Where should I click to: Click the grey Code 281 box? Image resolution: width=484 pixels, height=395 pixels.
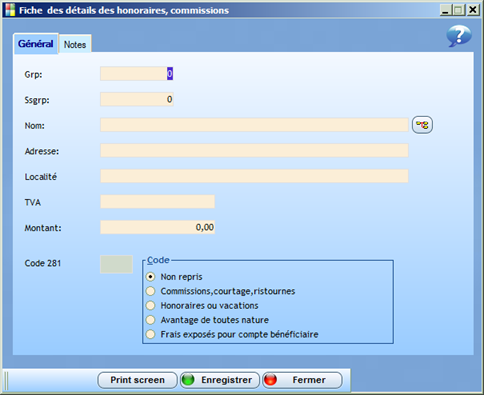(116, 264)
